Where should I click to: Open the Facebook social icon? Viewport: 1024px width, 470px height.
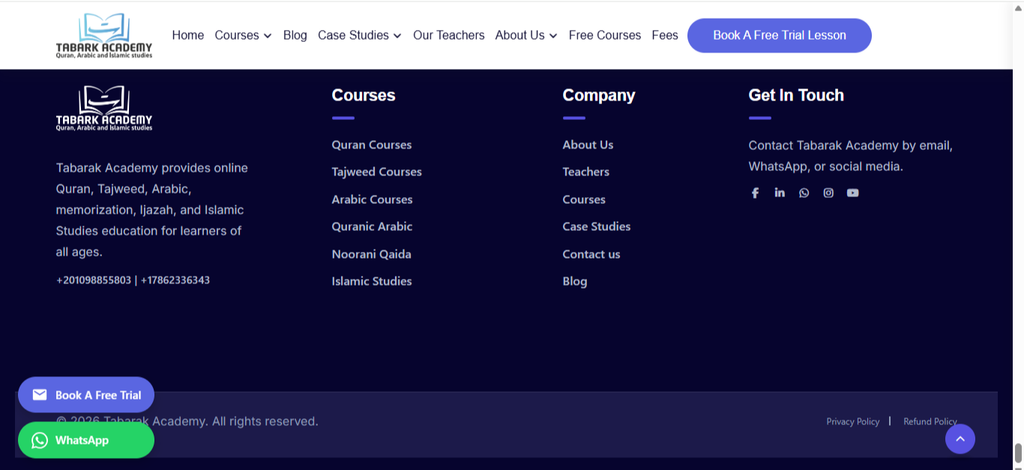click(x=755, y=193)
